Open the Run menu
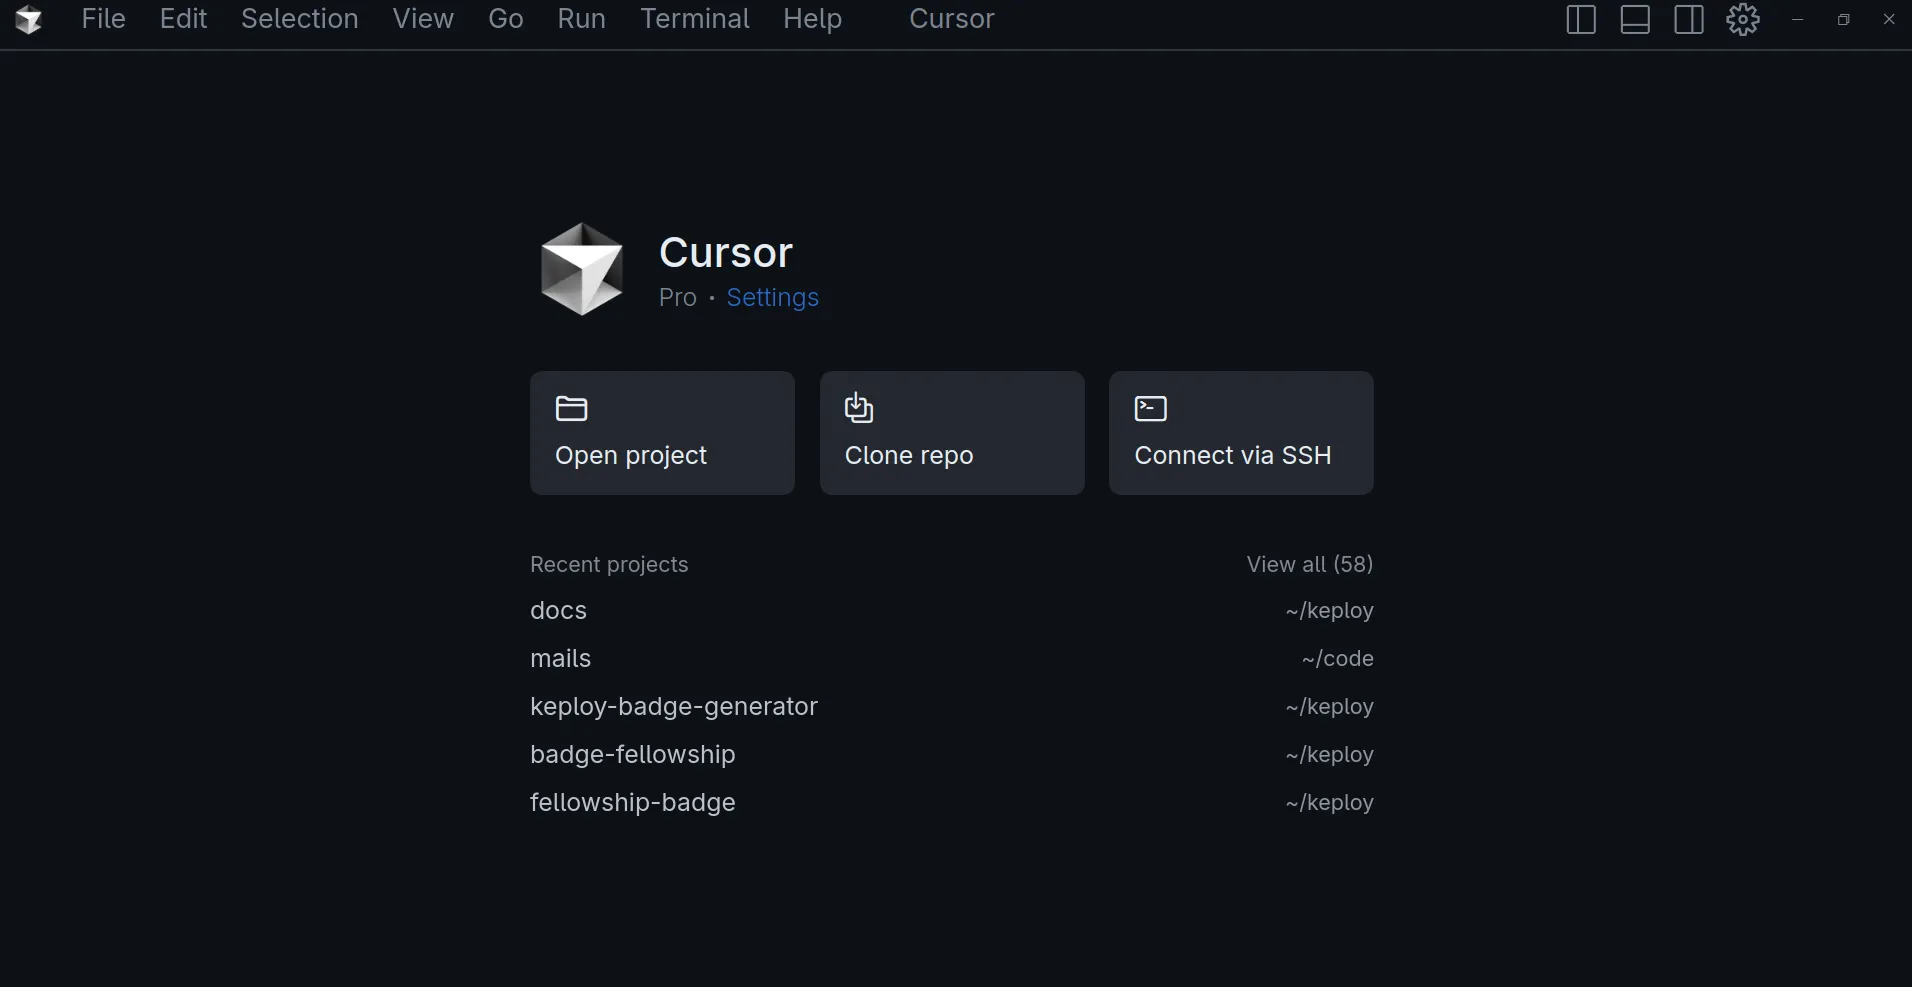 pos(582,19)
